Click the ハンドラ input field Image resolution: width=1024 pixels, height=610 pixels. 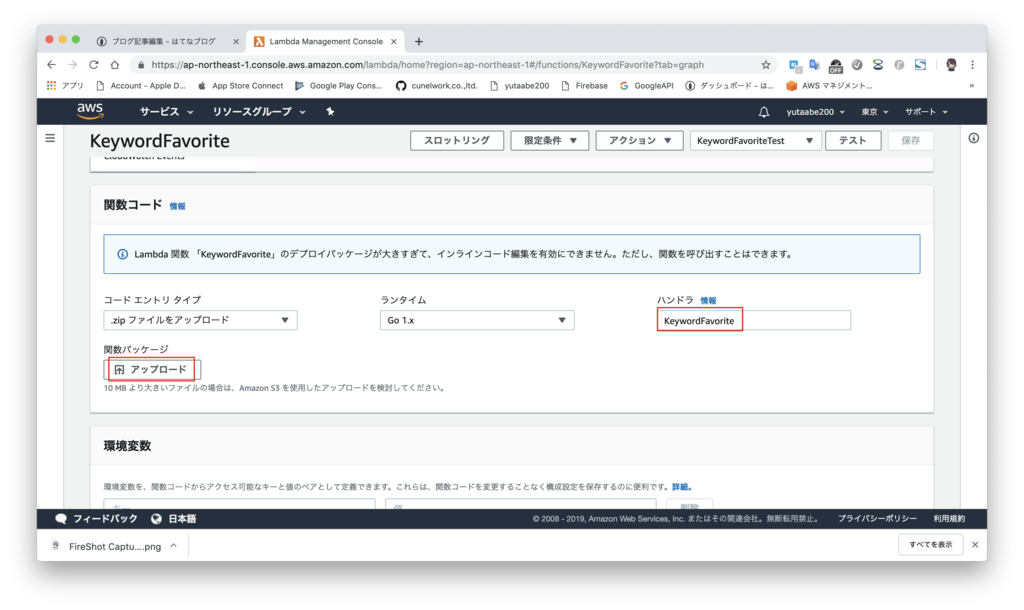[x=754, y=320]
